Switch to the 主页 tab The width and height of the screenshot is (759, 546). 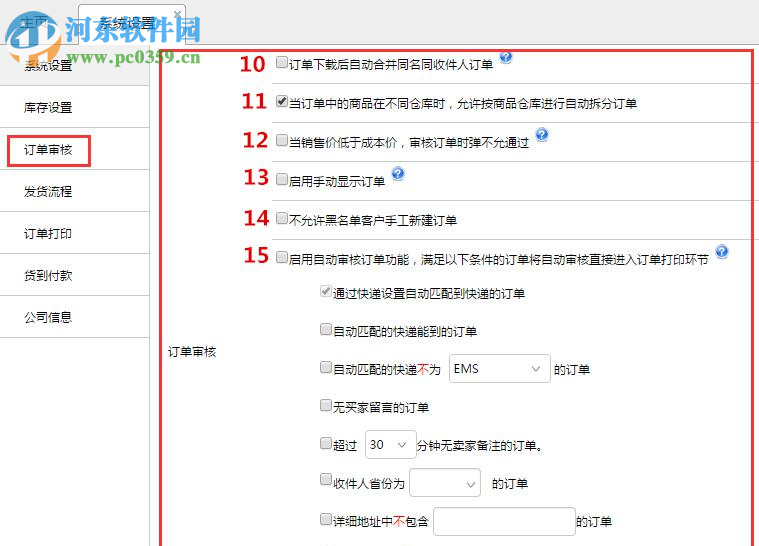coord(35,22)
